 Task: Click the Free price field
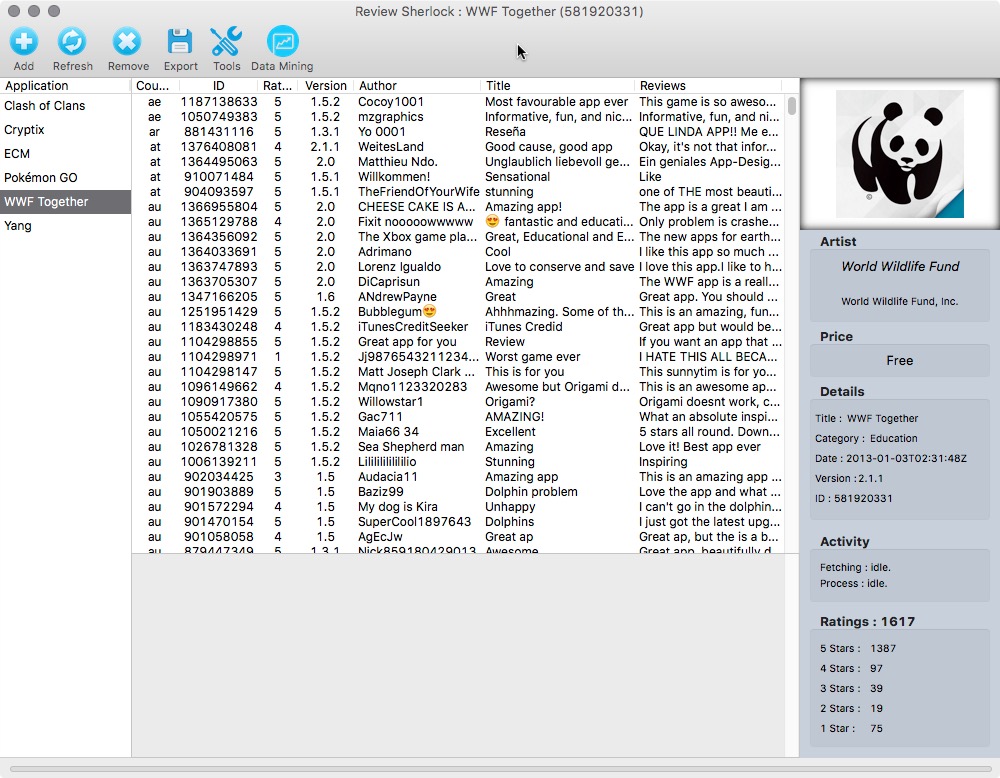pos(899,360)
